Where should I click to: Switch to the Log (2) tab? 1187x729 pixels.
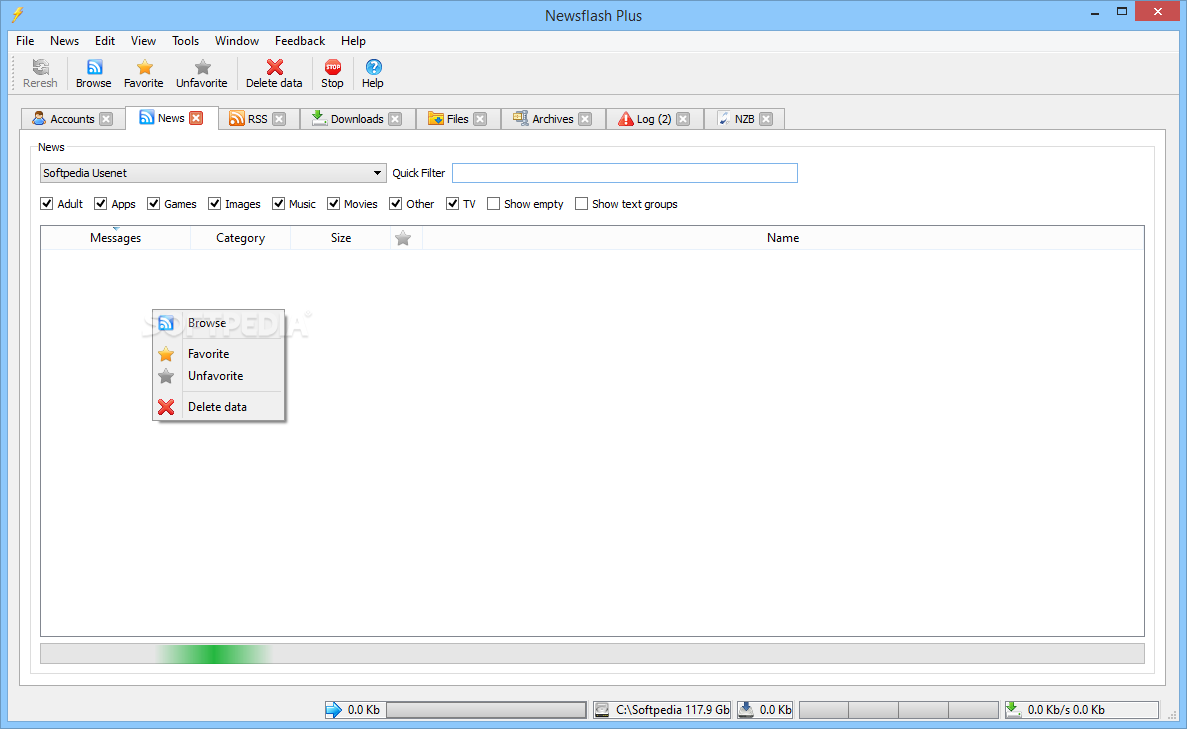pos(653,119)
